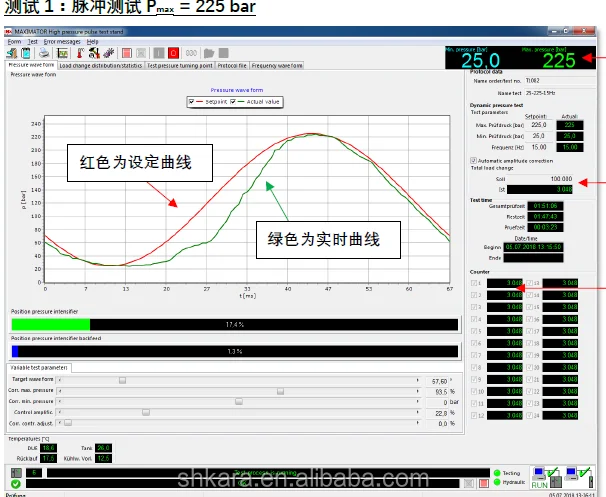The image size is (606, 497).
Task: Toggle Automatic amplitude correction checkbox
Action: [473, 160]
